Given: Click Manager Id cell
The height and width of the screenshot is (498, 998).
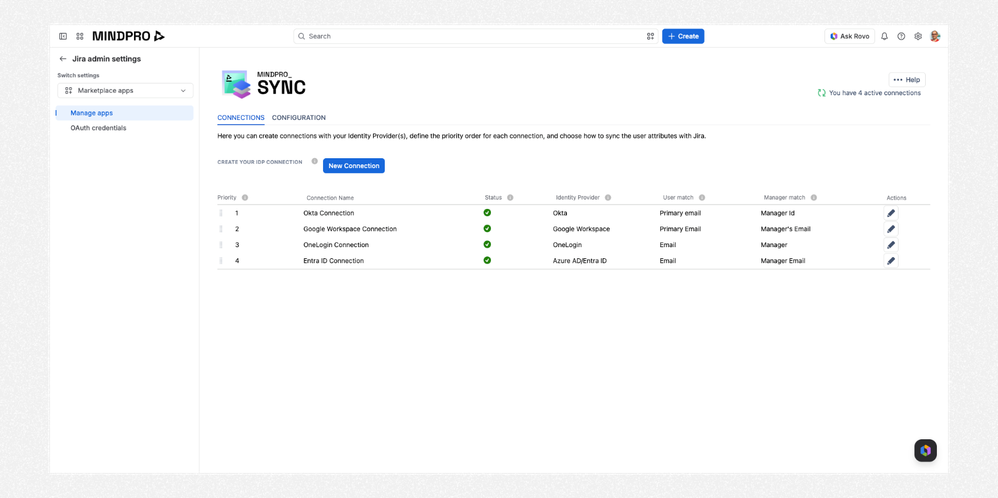Looking at the screenshot, I should [x=778, y=213].
